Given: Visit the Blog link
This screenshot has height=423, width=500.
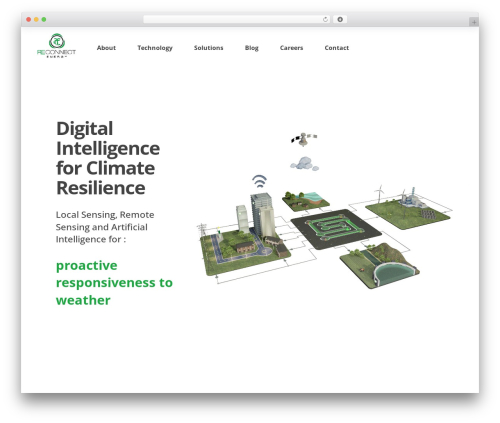Looking at the screenshot, I should tap(252, 48).
